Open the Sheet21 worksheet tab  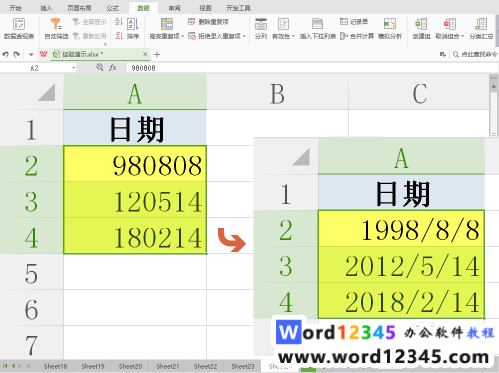click(168, 366)
